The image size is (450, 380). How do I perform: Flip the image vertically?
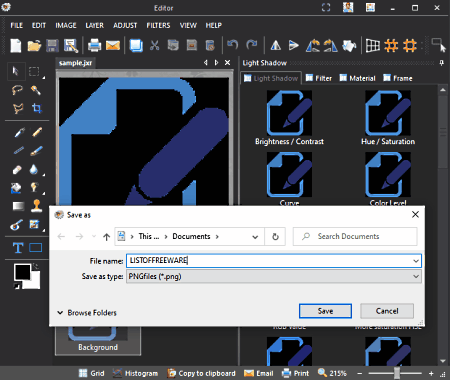[x=294, y=45]
